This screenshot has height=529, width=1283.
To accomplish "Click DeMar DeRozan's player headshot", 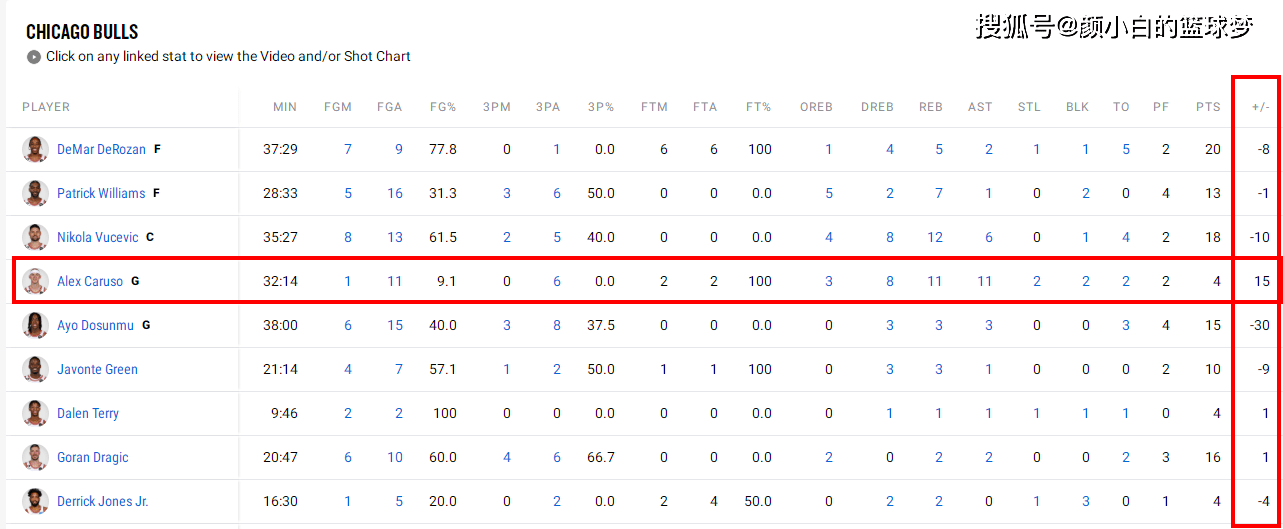I will coord(36,149).
